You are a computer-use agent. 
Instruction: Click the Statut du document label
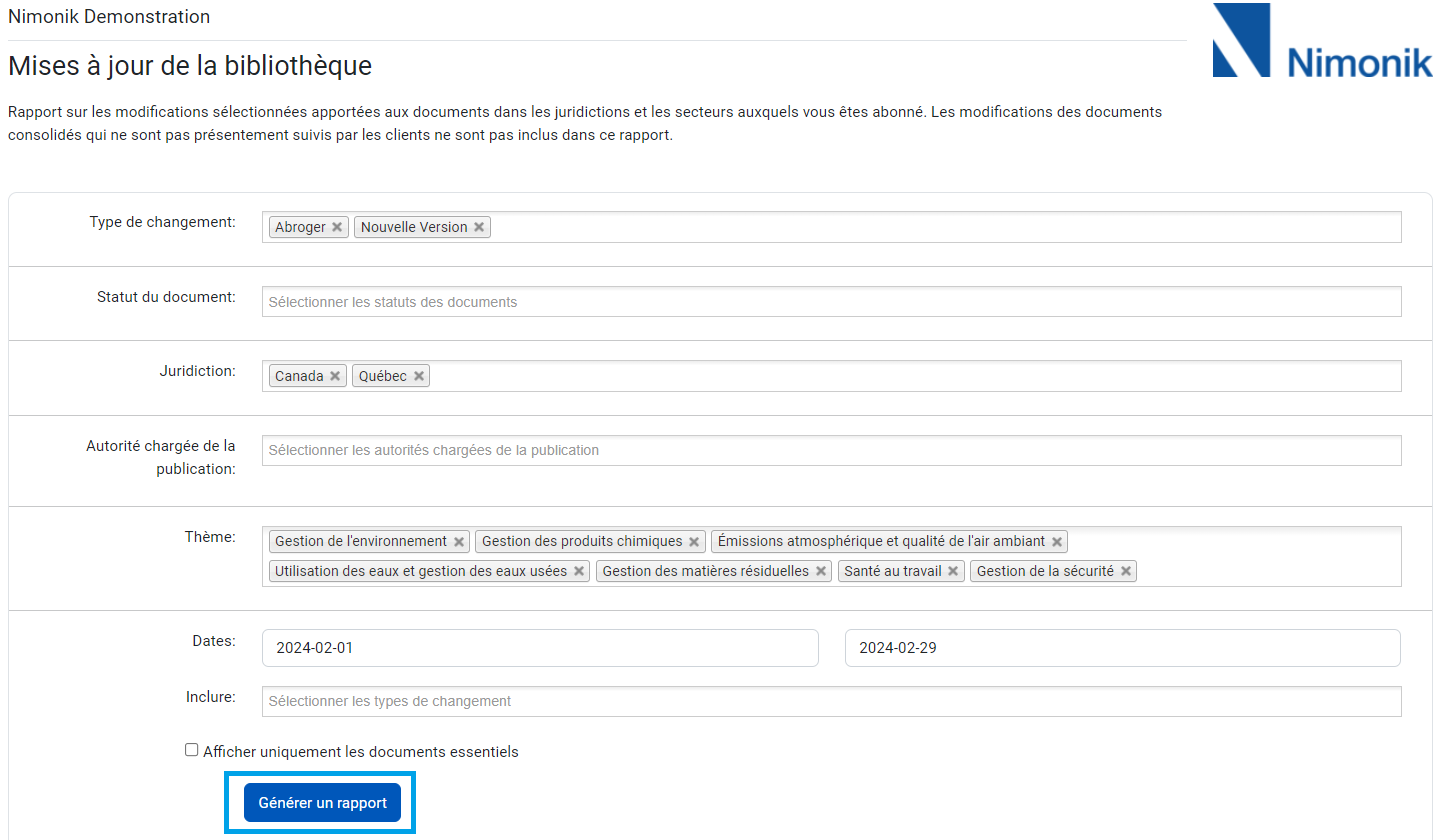[x=166, y=297]
